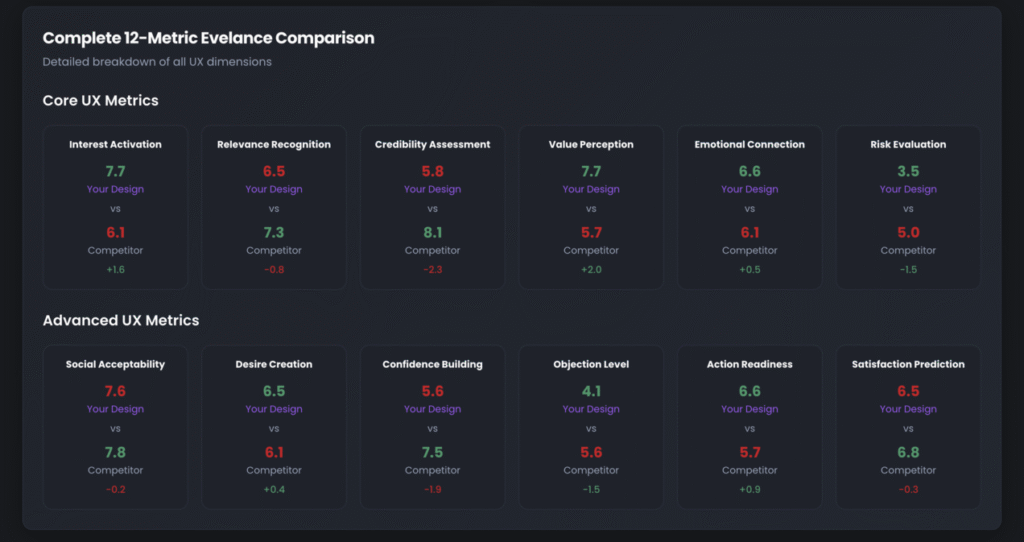Click the Complete 12-Metric Evelance Comparison title
Screen dimensions: 1024x542
(x=208, y=39)
